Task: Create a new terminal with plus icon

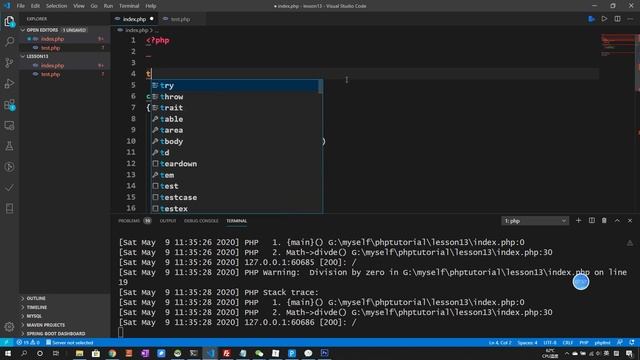Action: click(578, 220)
